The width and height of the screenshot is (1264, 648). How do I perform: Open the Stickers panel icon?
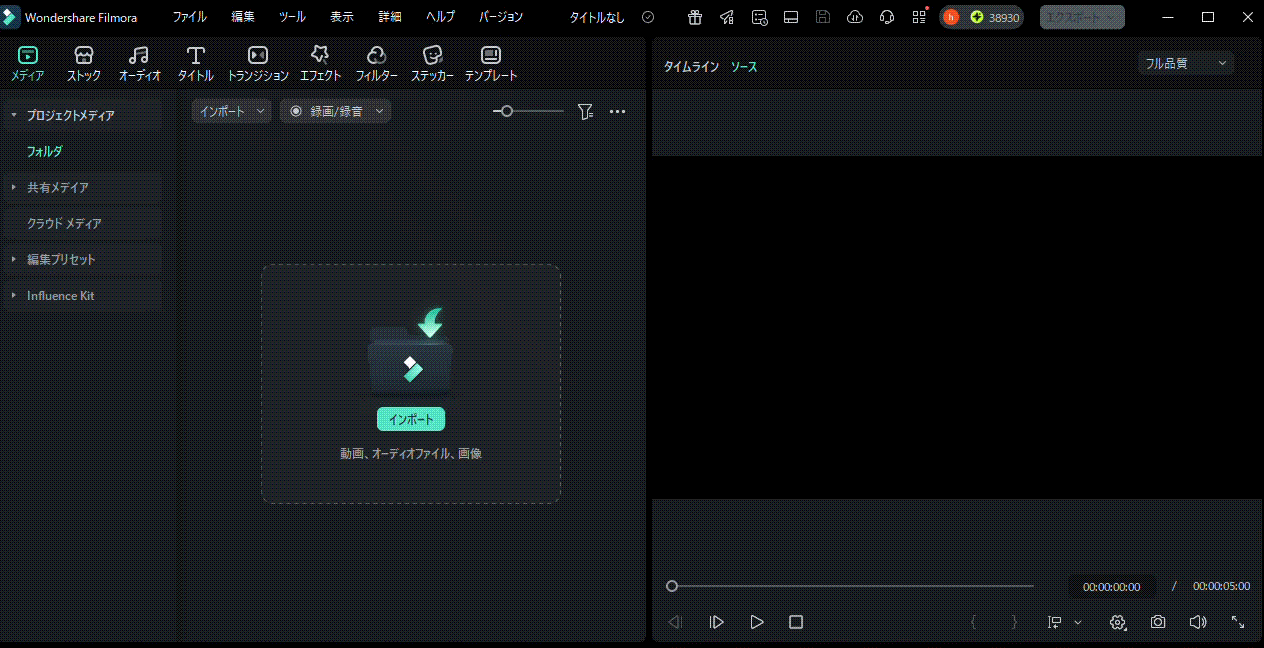pos(432,56)
